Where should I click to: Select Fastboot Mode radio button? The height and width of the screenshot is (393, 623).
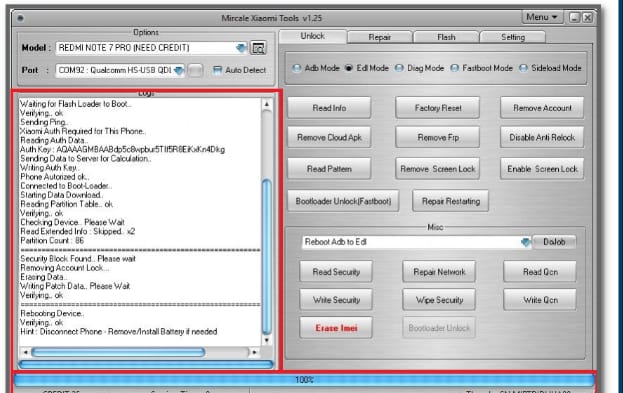point(455,68)
